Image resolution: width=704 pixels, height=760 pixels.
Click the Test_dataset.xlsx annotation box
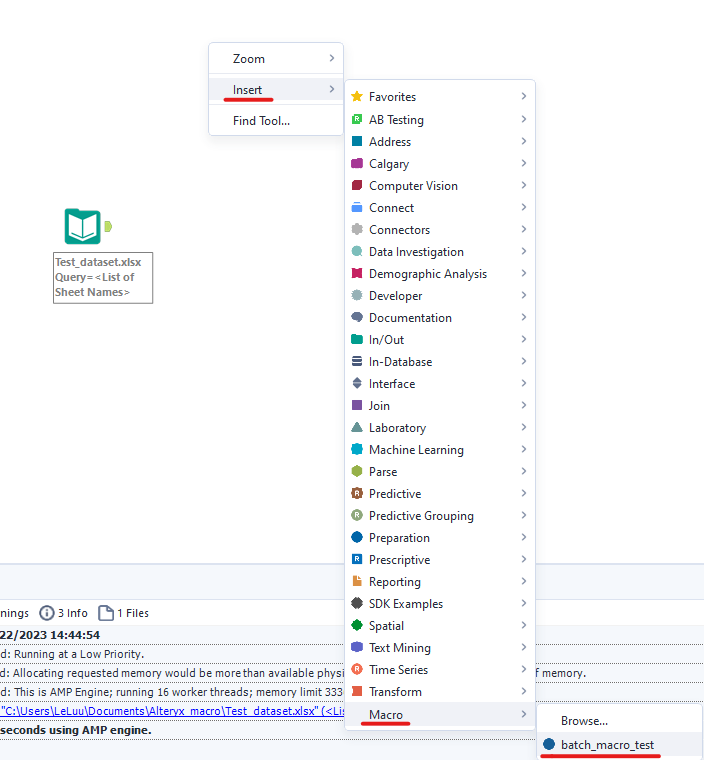click(x=103, y=278)
